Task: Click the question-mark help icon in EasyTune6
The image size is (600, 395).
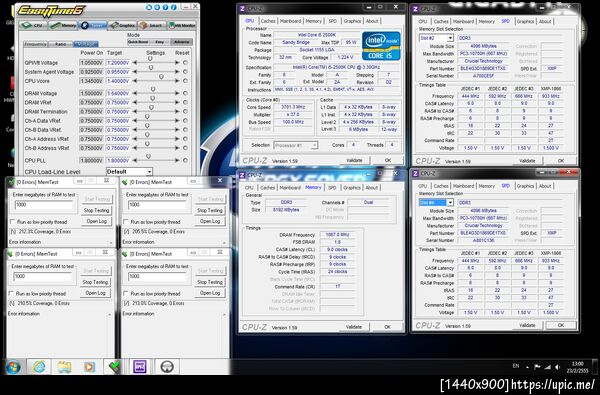Action: point(166,7)
